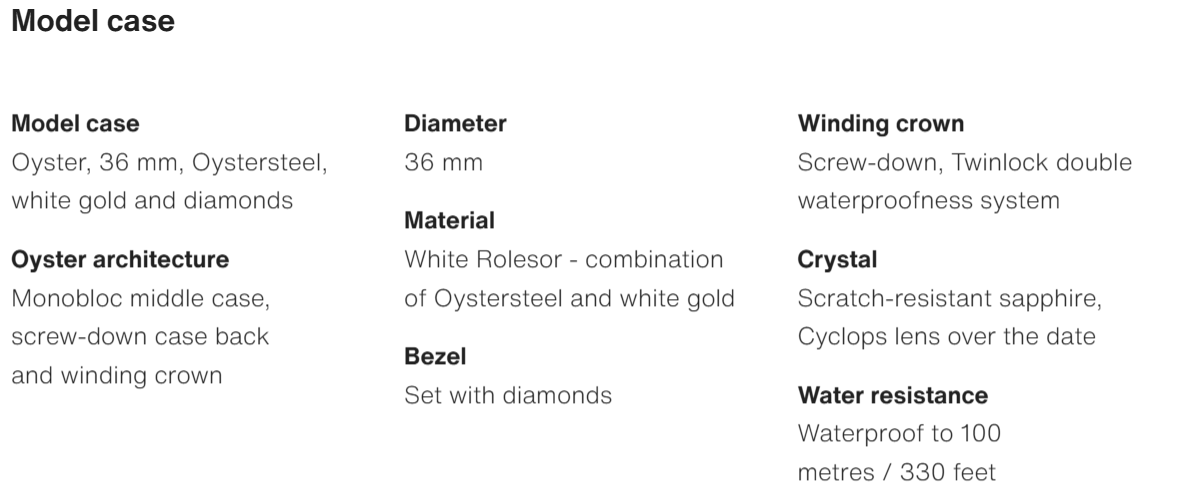Click the 'Material' spec label
Screen dimensions: 1199x496
coord(449,220)
